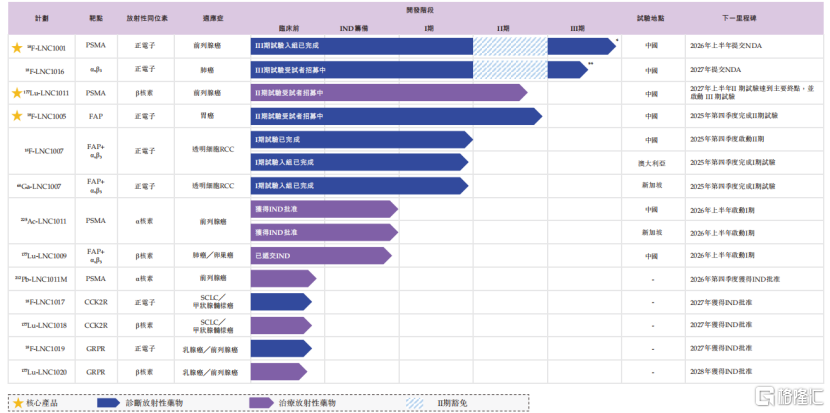The width and height of the screenshot is (830, 413).
Task: Click the α核素 isotope in 212Pb-LNC1011M row
Action: pyautogui.click(x=144, y=279)
